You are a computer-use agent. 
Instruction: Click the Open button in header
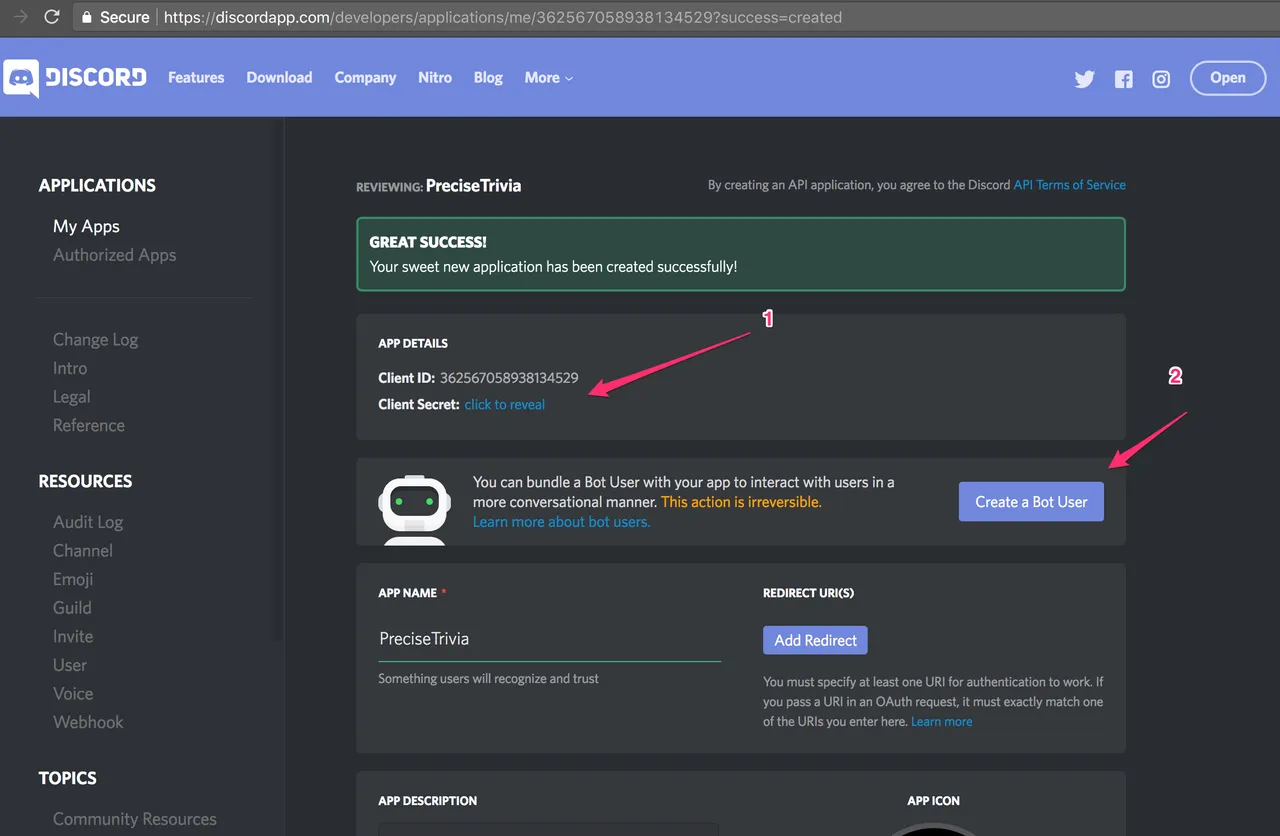[1228, 78]
